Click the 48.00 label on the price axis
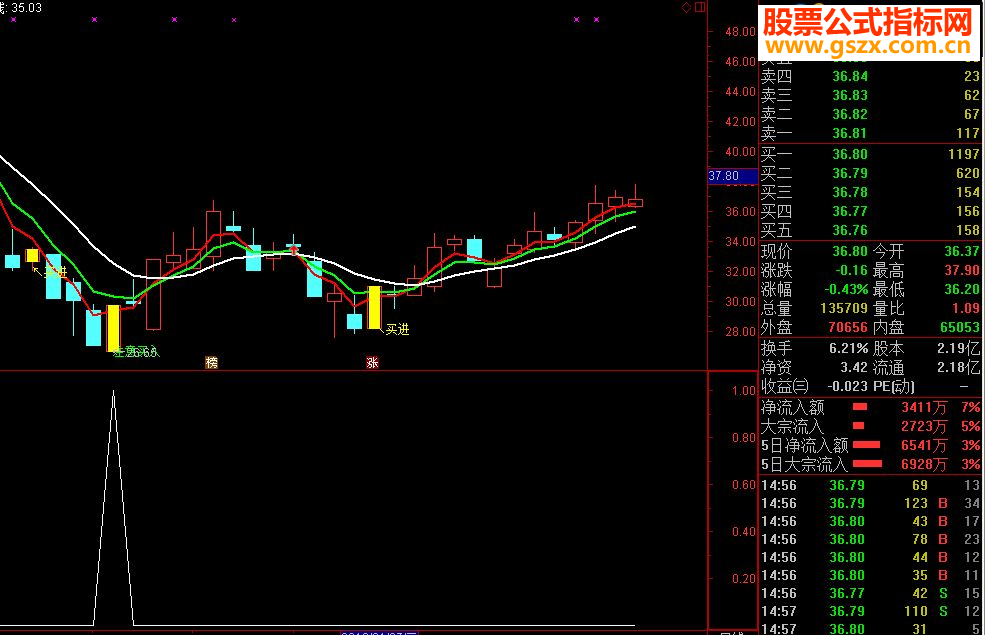This screenshot has width=985, height=635. [x=740, y=31]
